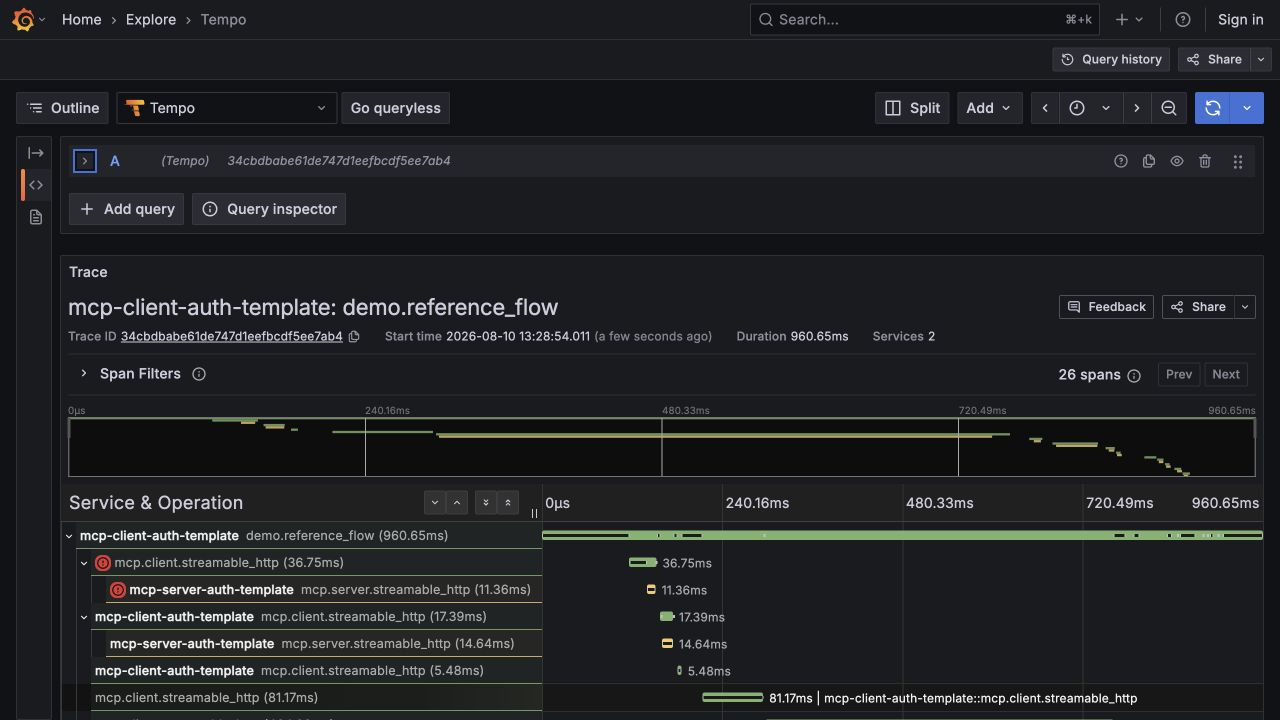
Task: Collapse the mcp.client.streamable_http 36.75ms span
Action: click(x=84, y=563)
